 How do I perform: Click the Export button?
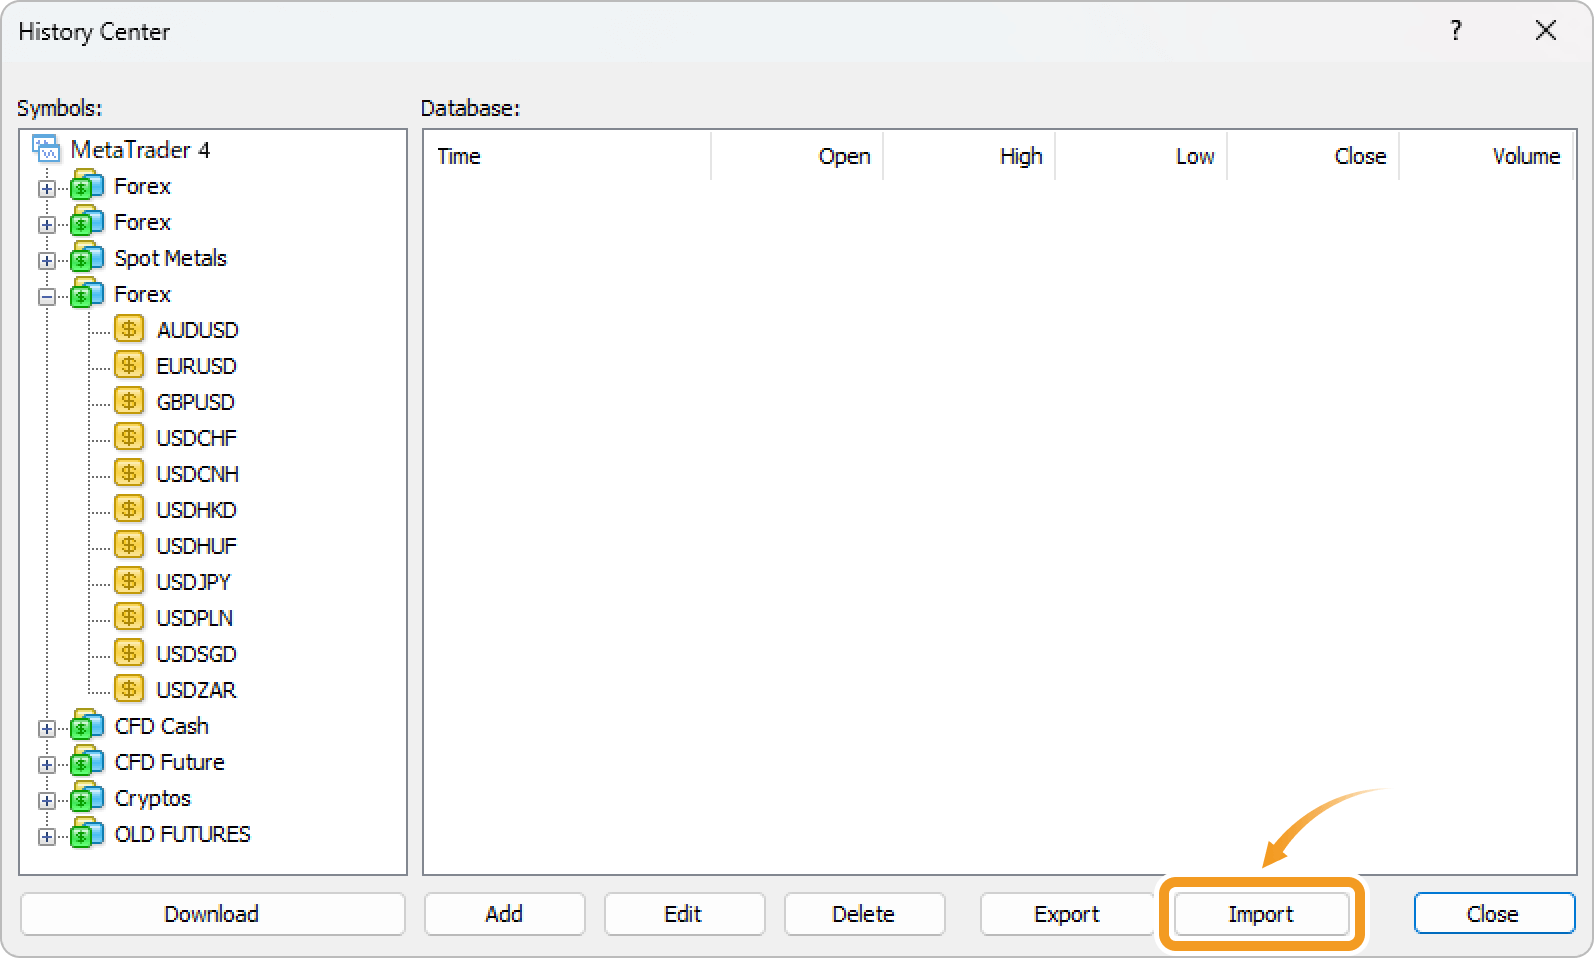[x=1067, y=914]
